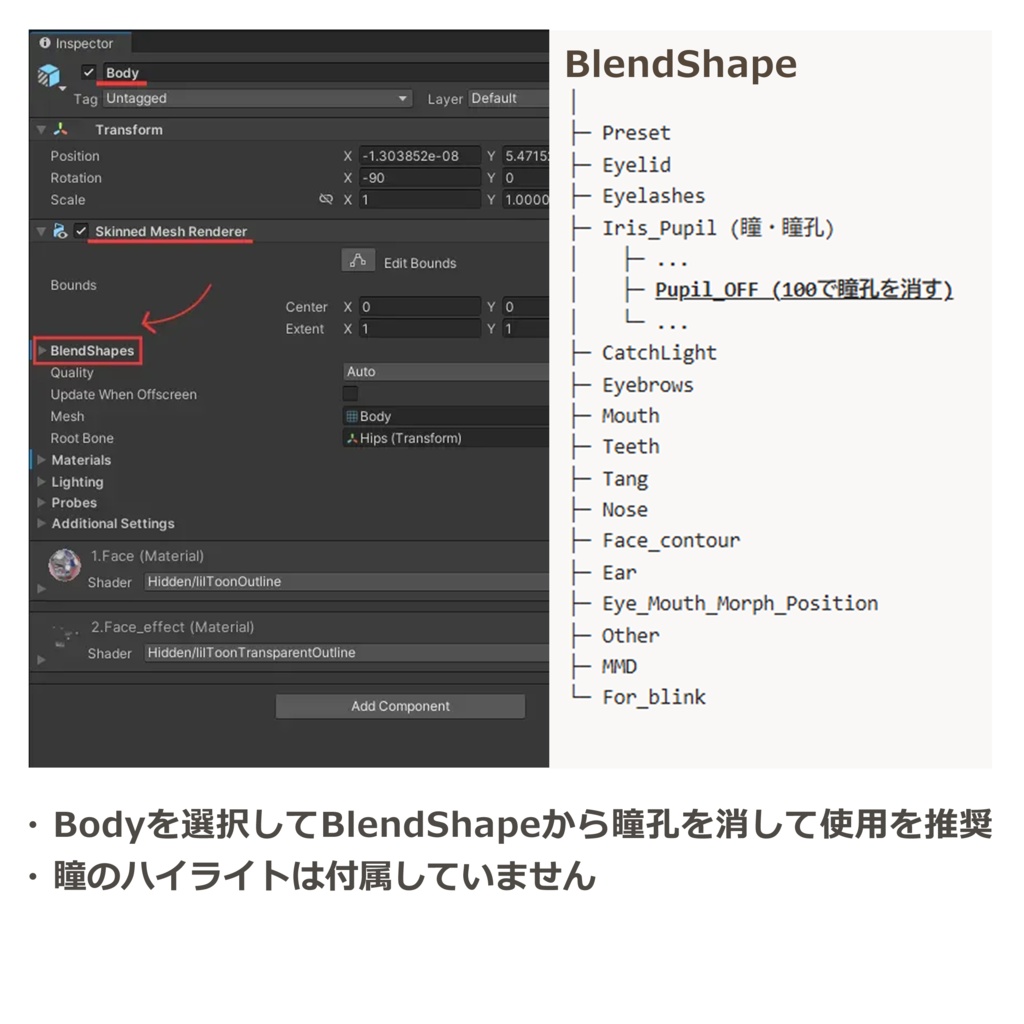
Task: Open the Tag dropdown showing Untagged
Action: 257,98
